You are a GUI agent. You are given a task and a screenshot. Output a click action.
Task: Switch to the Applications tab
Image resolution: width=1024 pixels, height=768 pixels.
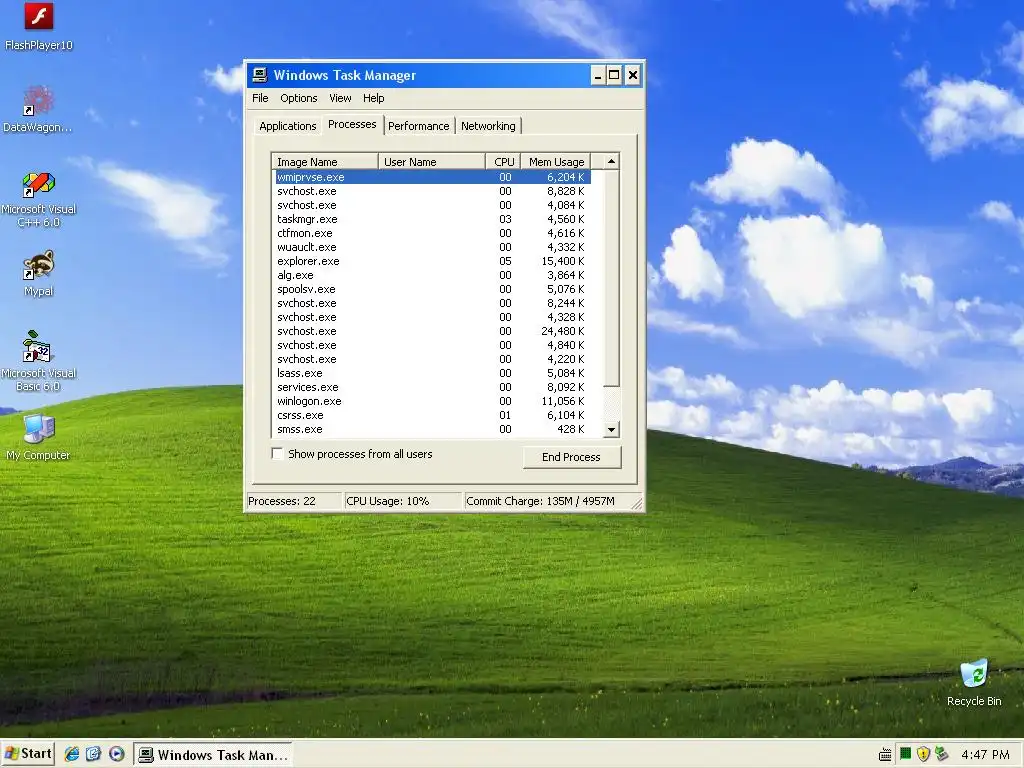(x=287, y=126)
